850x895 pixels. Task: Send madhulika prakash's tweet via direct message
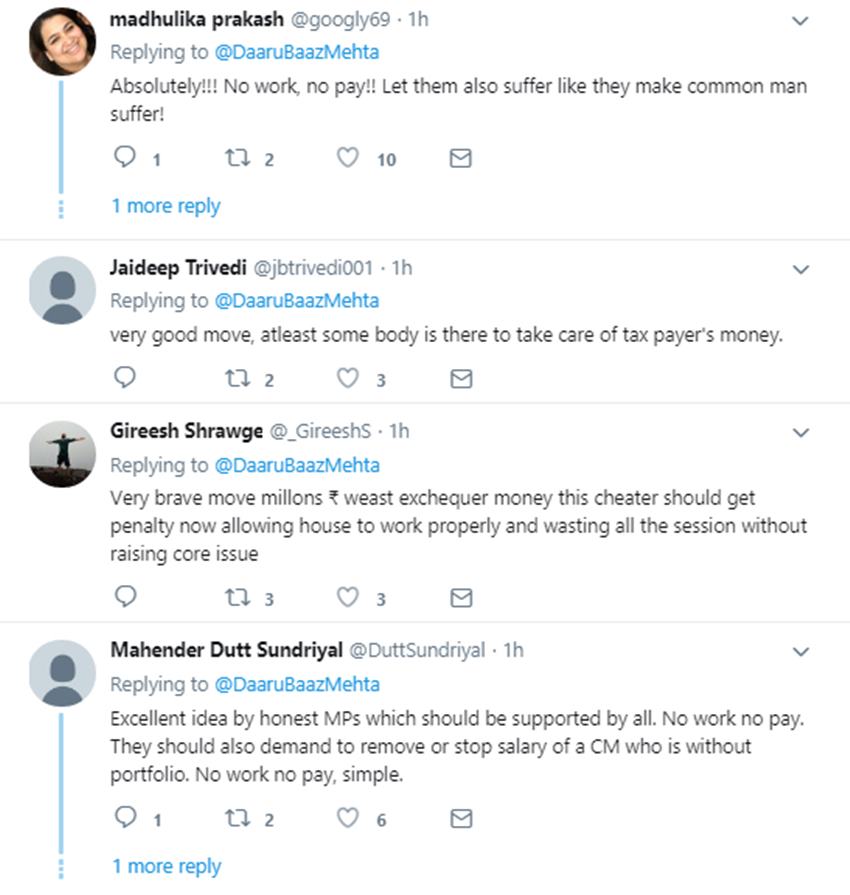(x=460, y=158)
